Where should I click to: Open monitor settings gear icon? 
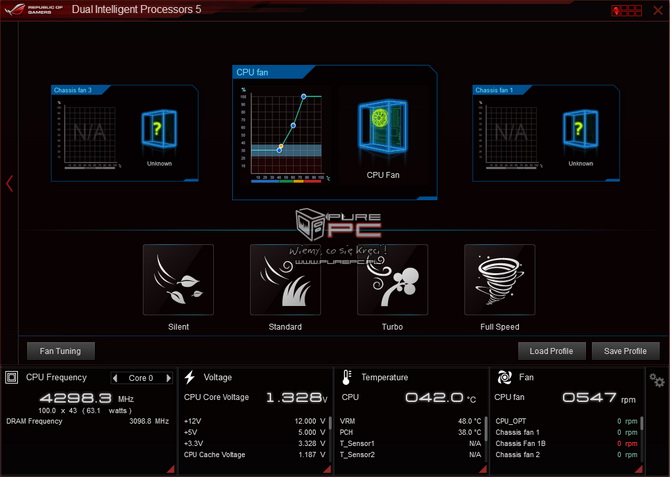pyautogui.click(x=657, y=380)
